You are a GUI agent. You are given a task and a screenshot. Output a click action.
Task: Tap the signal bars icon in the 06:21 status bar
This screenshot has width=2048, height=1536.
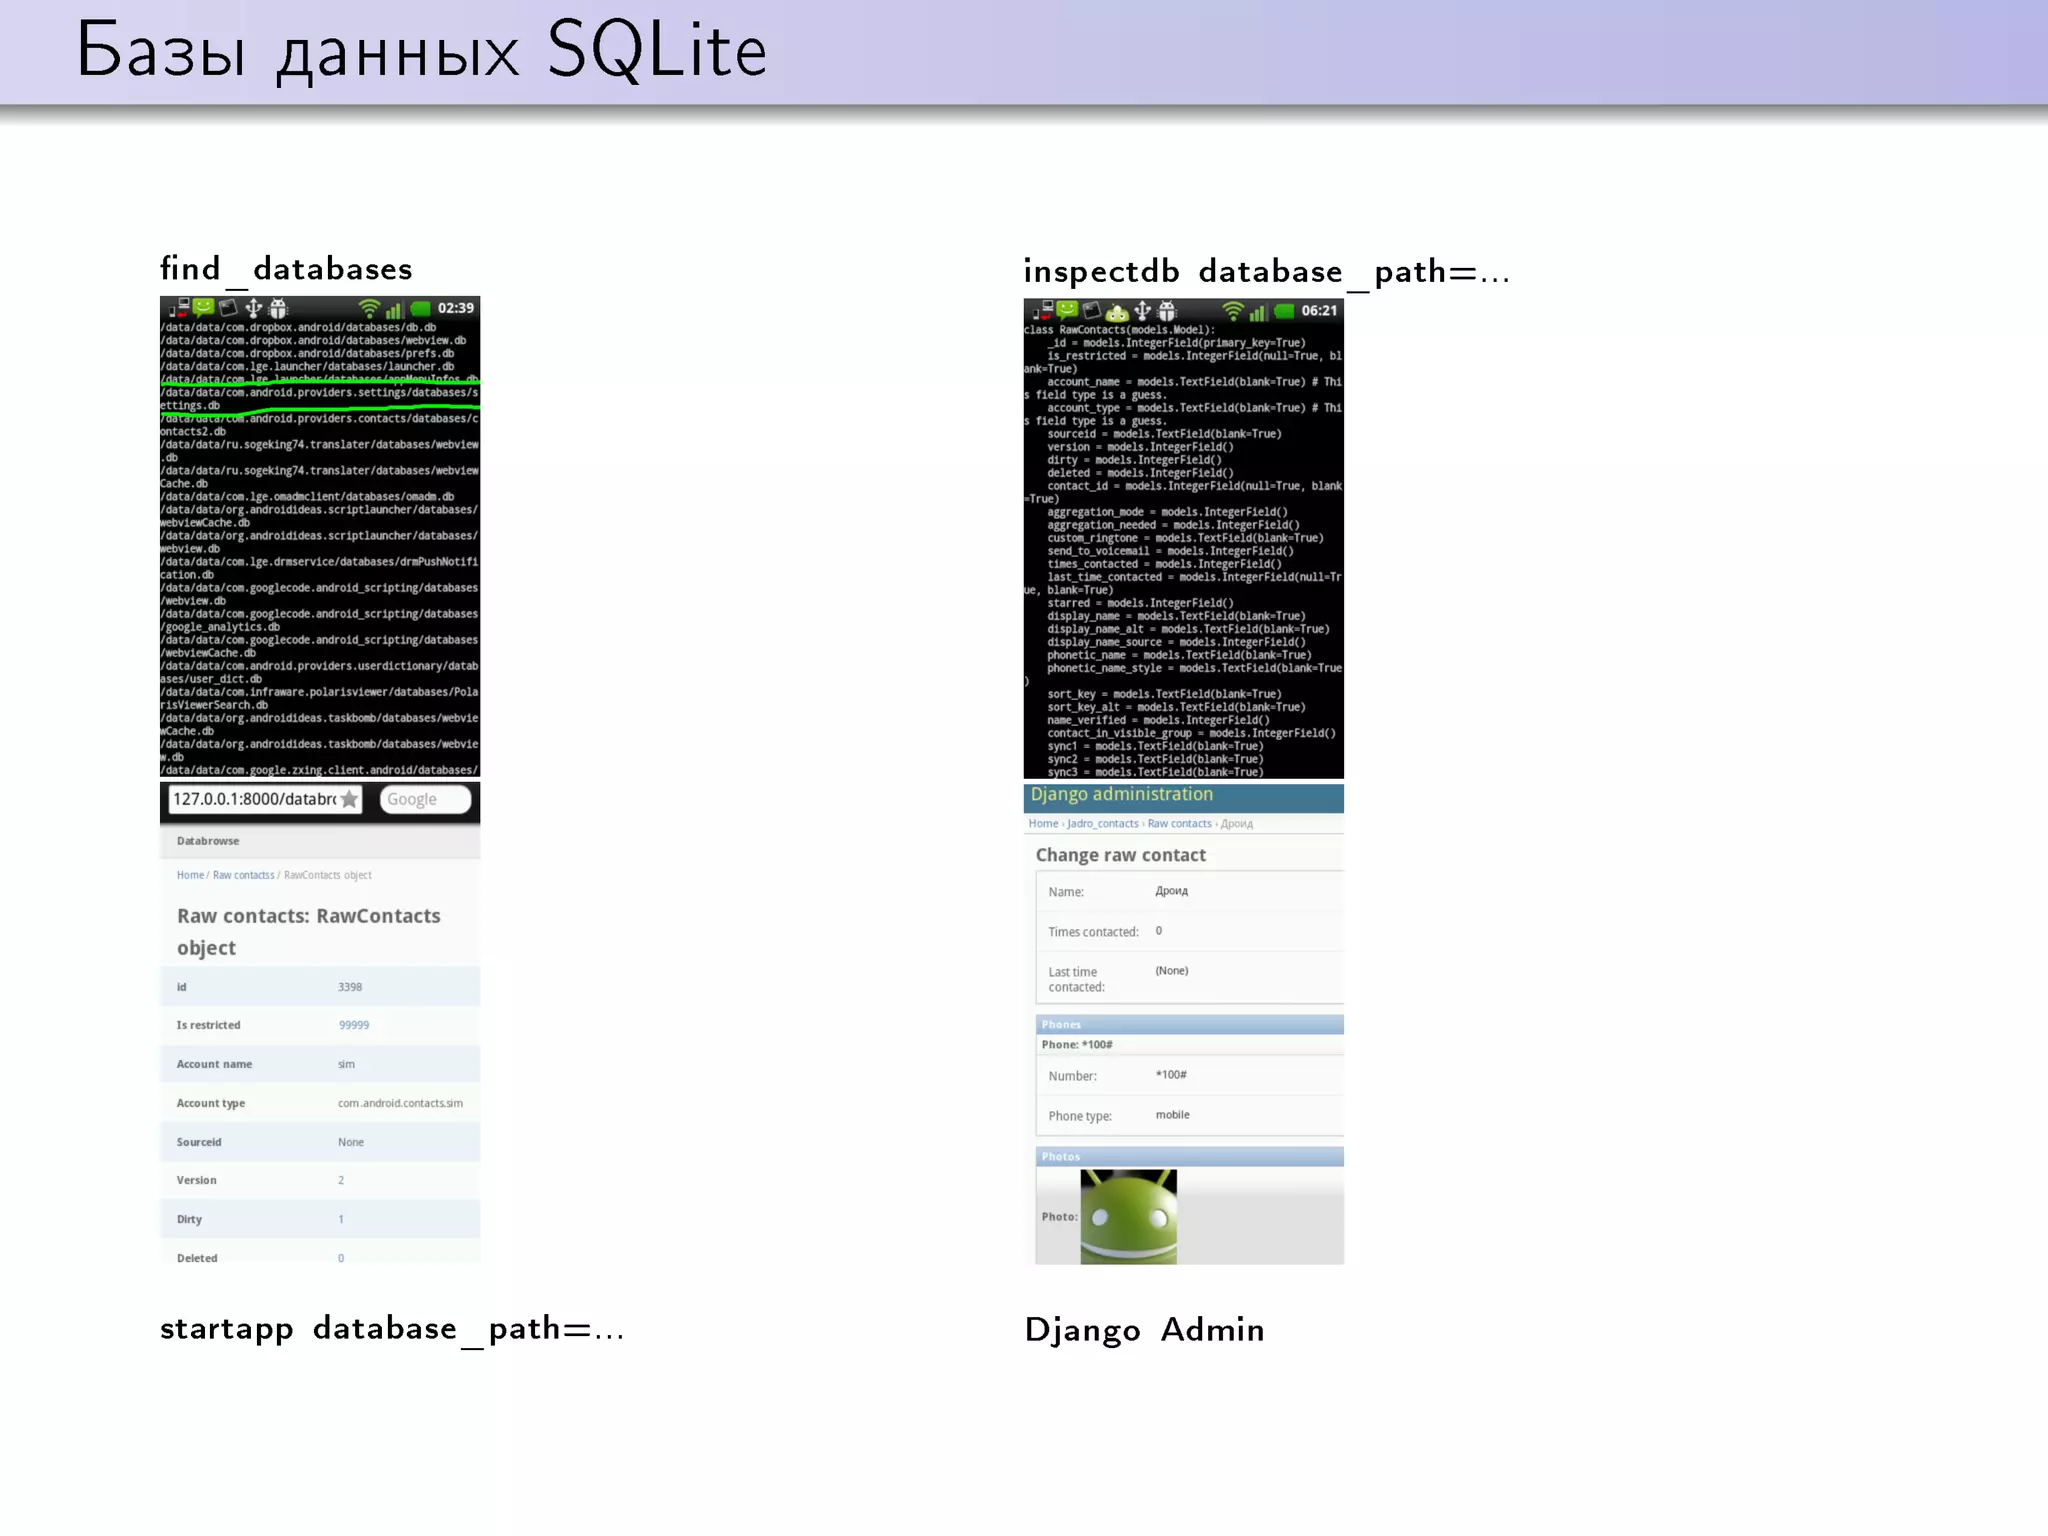point(1259,312)
